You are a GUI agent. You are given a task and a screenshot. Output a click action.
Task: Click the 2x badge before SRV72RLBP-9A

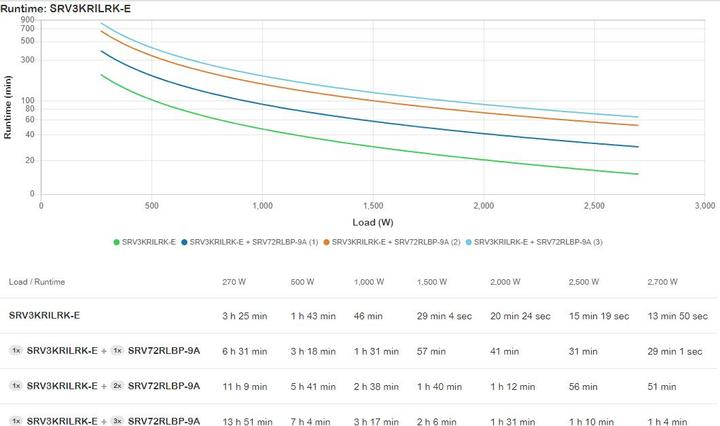[115, 385]
